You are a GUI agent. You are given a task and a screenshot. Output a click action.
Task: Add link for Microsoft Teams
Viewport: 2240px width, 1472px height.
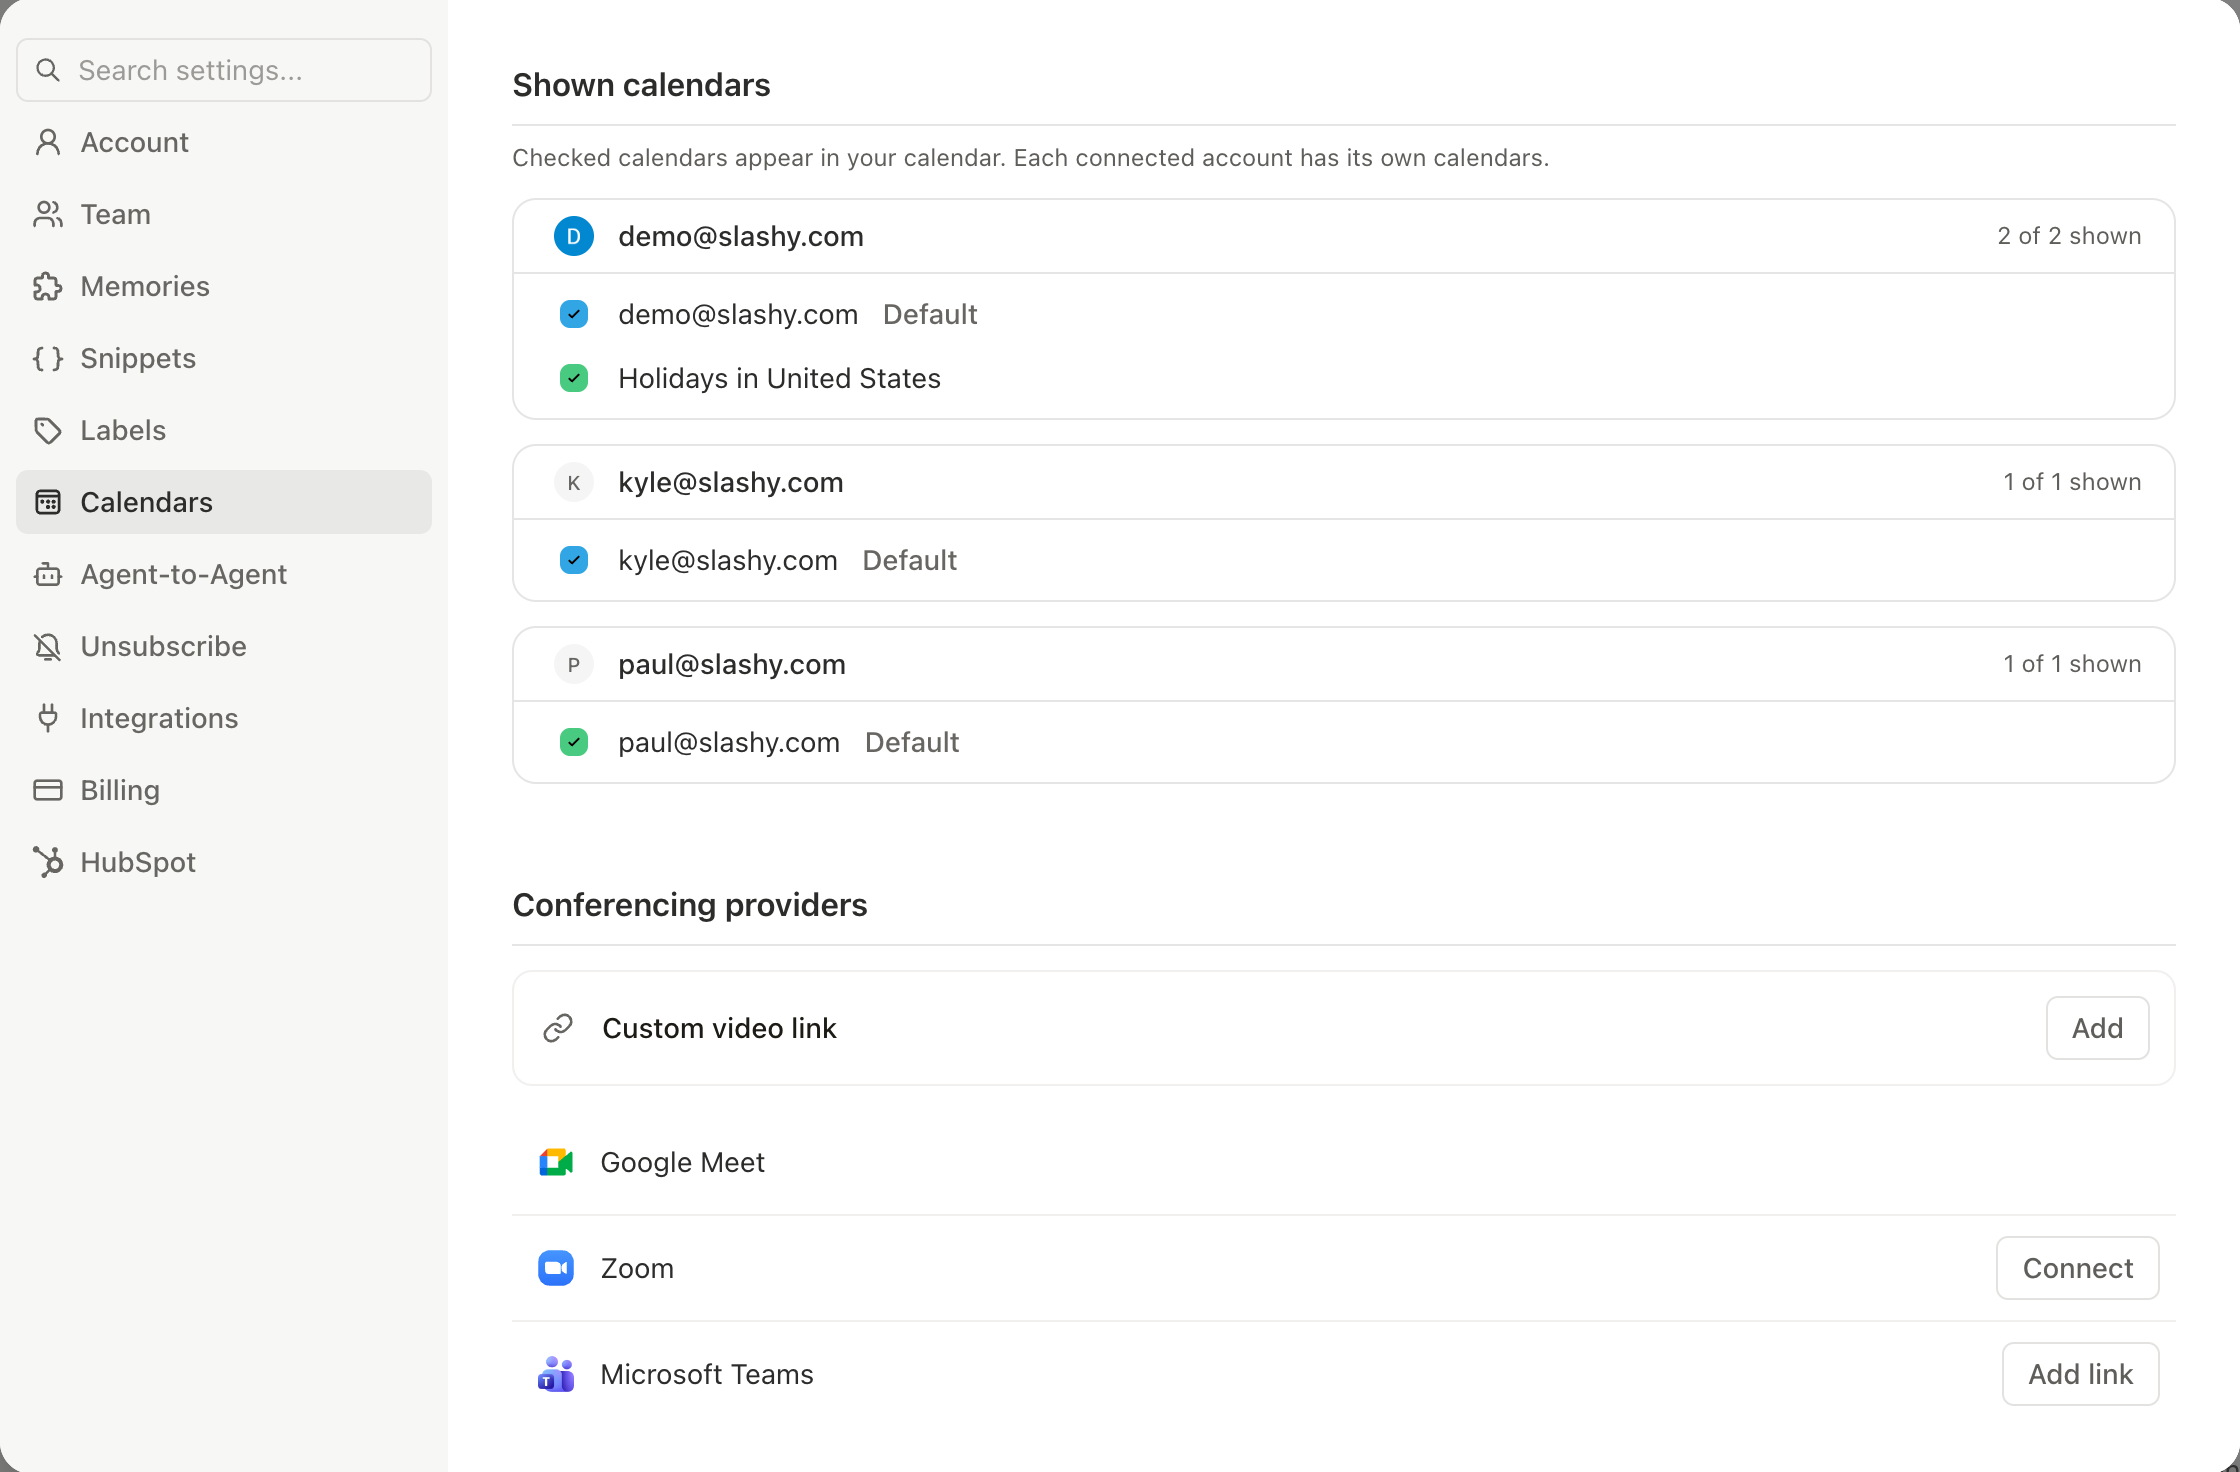tap(2080, 1374)
